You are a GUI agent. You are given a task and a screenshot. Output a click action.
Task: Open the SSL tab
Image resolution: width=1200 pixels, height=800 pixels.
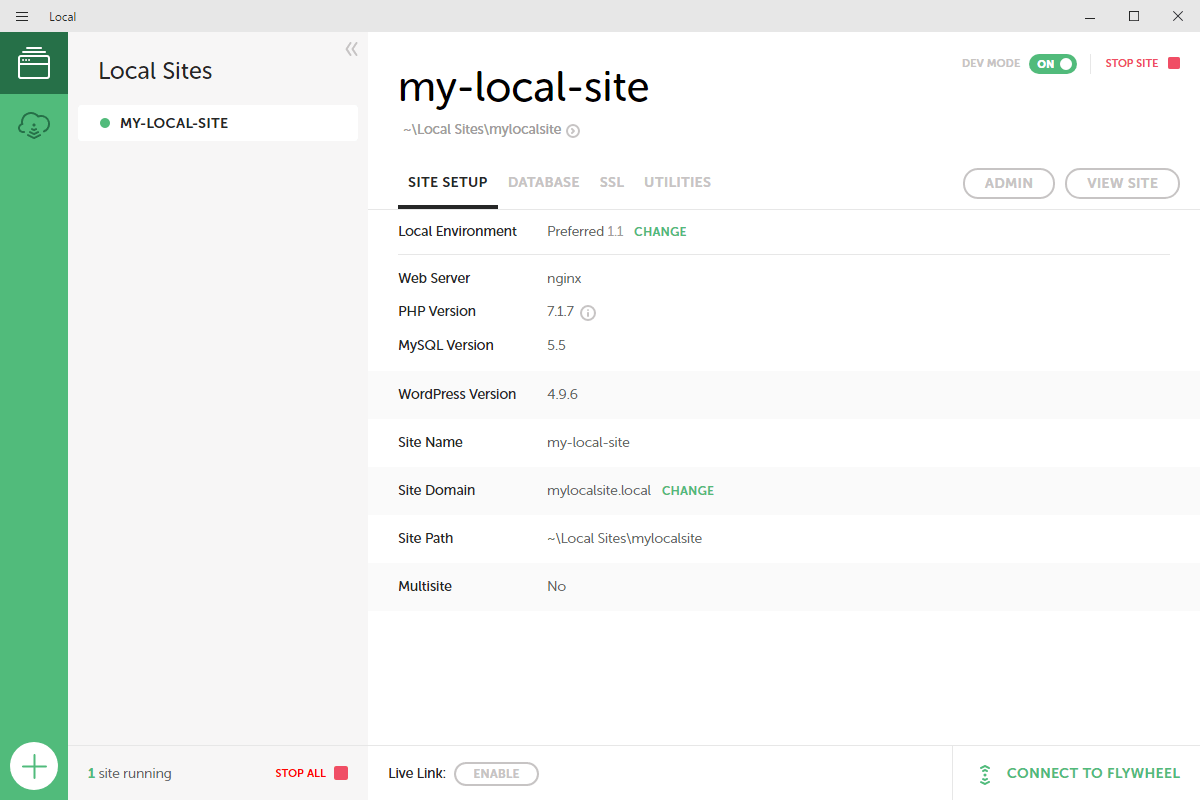click(x=612, y=182)
